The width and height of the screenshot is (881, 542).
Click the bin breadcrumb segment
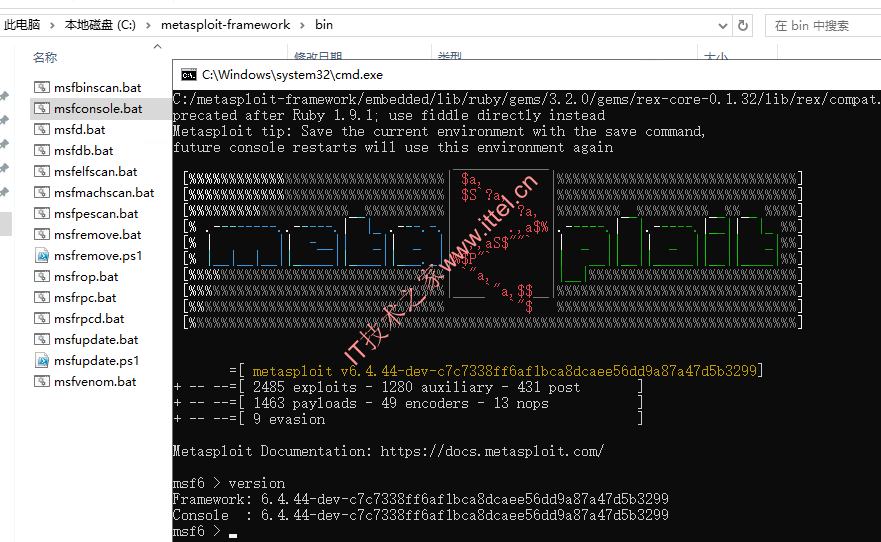(x=324, y=25)
